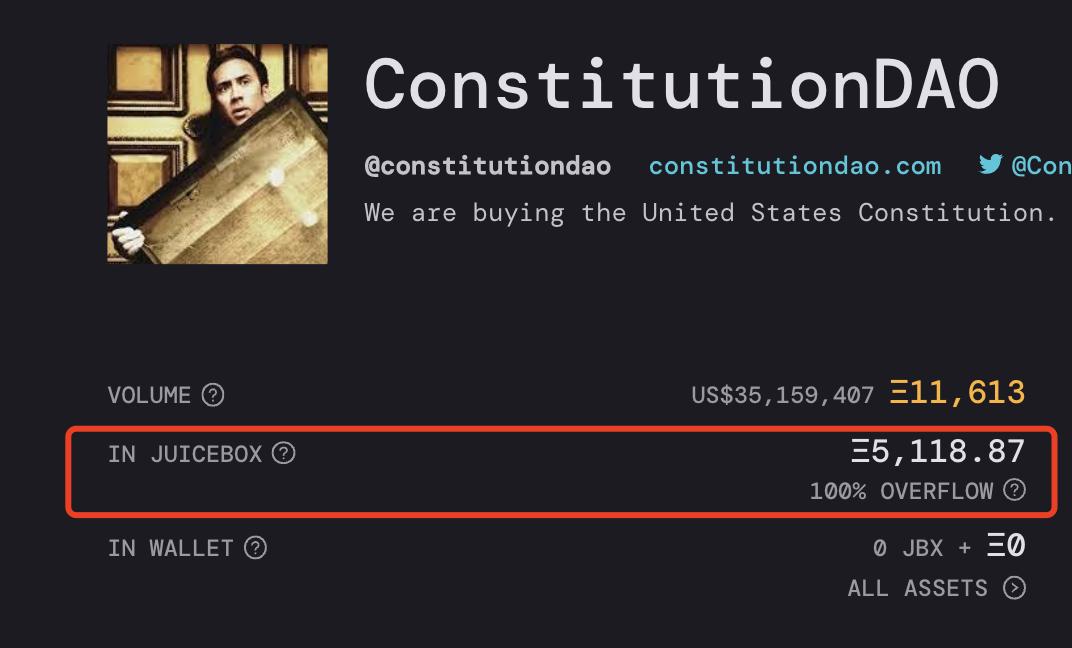Screen dimensions: 1072x648
Task: Open the Twitter handle link after the bird icon
Action: (1041, 166)
